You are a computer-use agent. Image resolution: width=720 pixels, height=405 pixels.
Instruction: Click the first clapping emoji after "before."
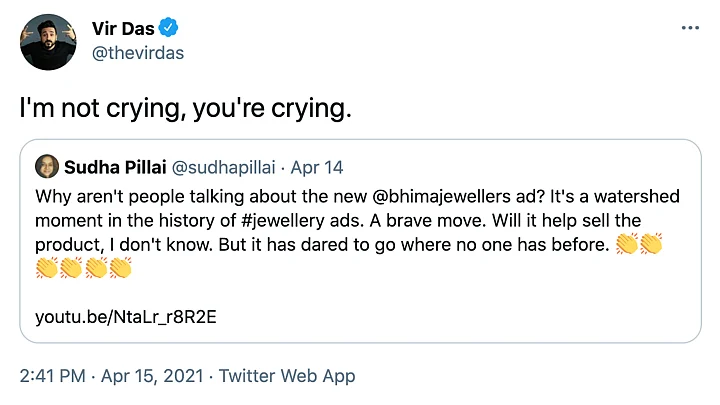[x=627, y=242]
